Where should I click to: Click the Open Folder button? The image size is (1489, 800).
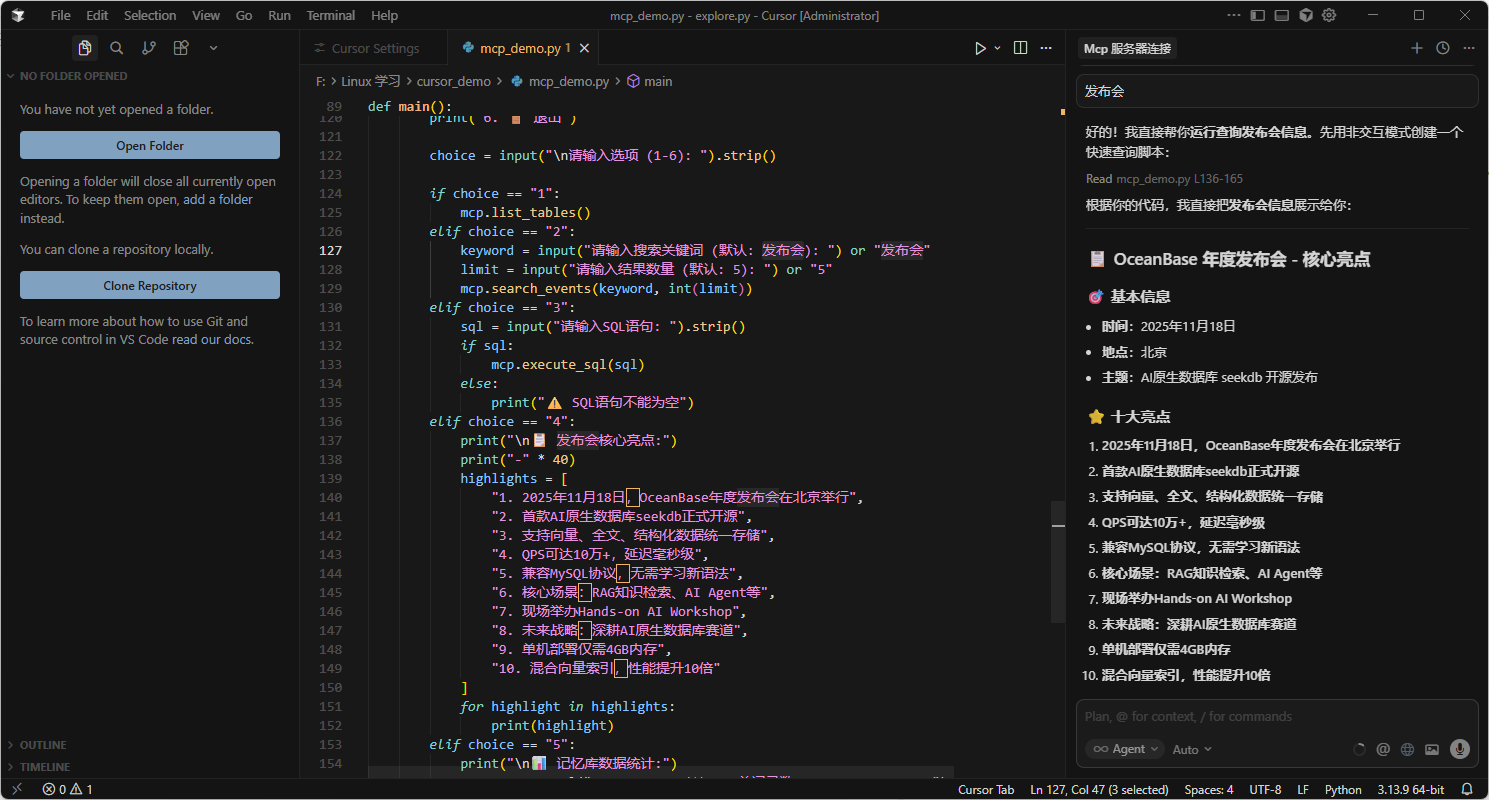150,145
